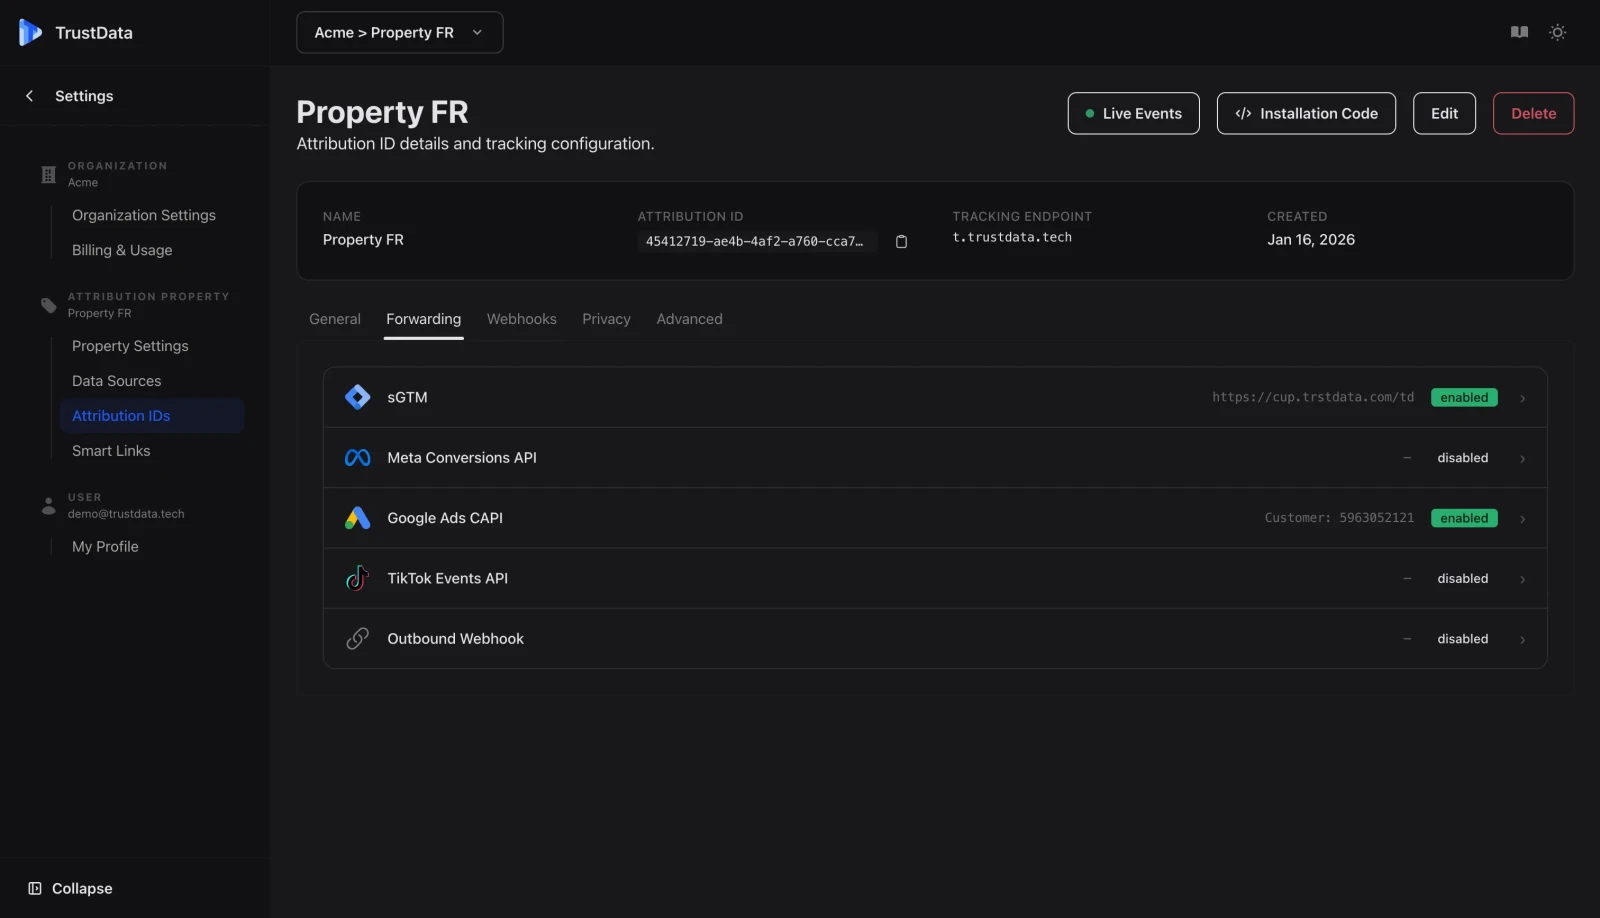Click the Google Ads CAPI label
This screenshot has height=918, width=1600.
click(445, 518)
